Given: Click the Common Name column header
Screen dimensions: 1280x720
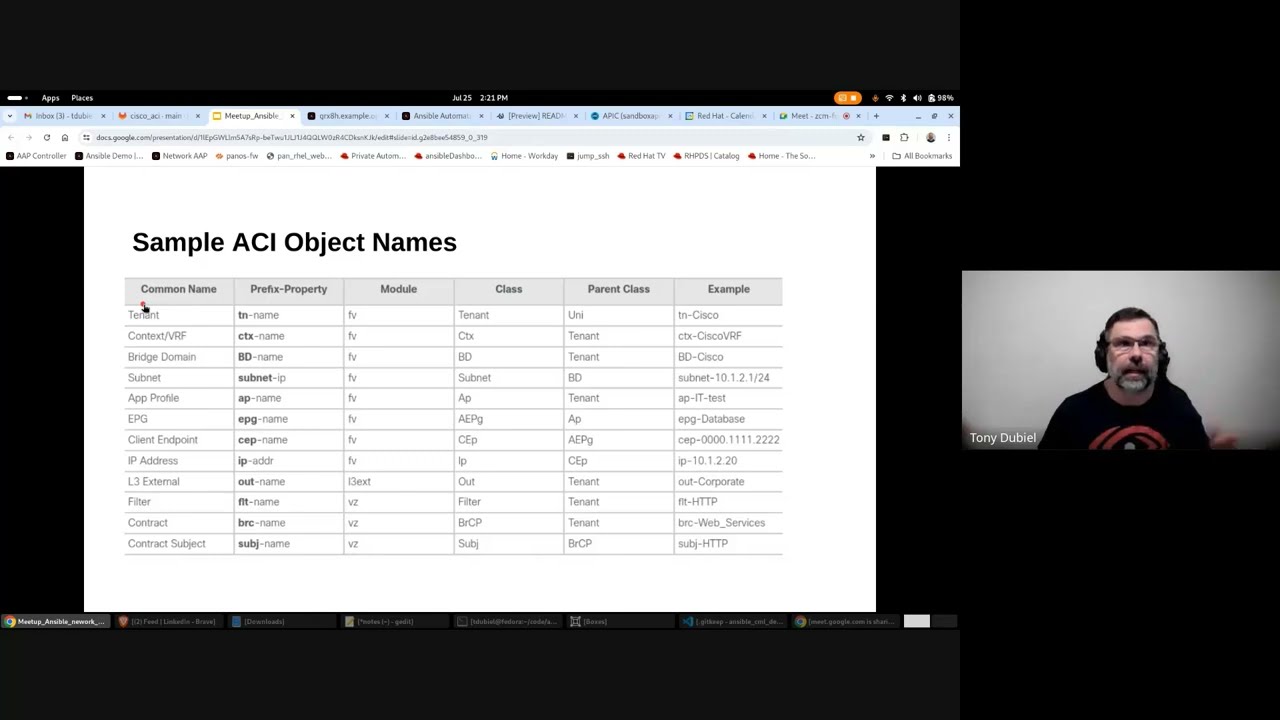Looking at the screenshot, I should 178,289.
